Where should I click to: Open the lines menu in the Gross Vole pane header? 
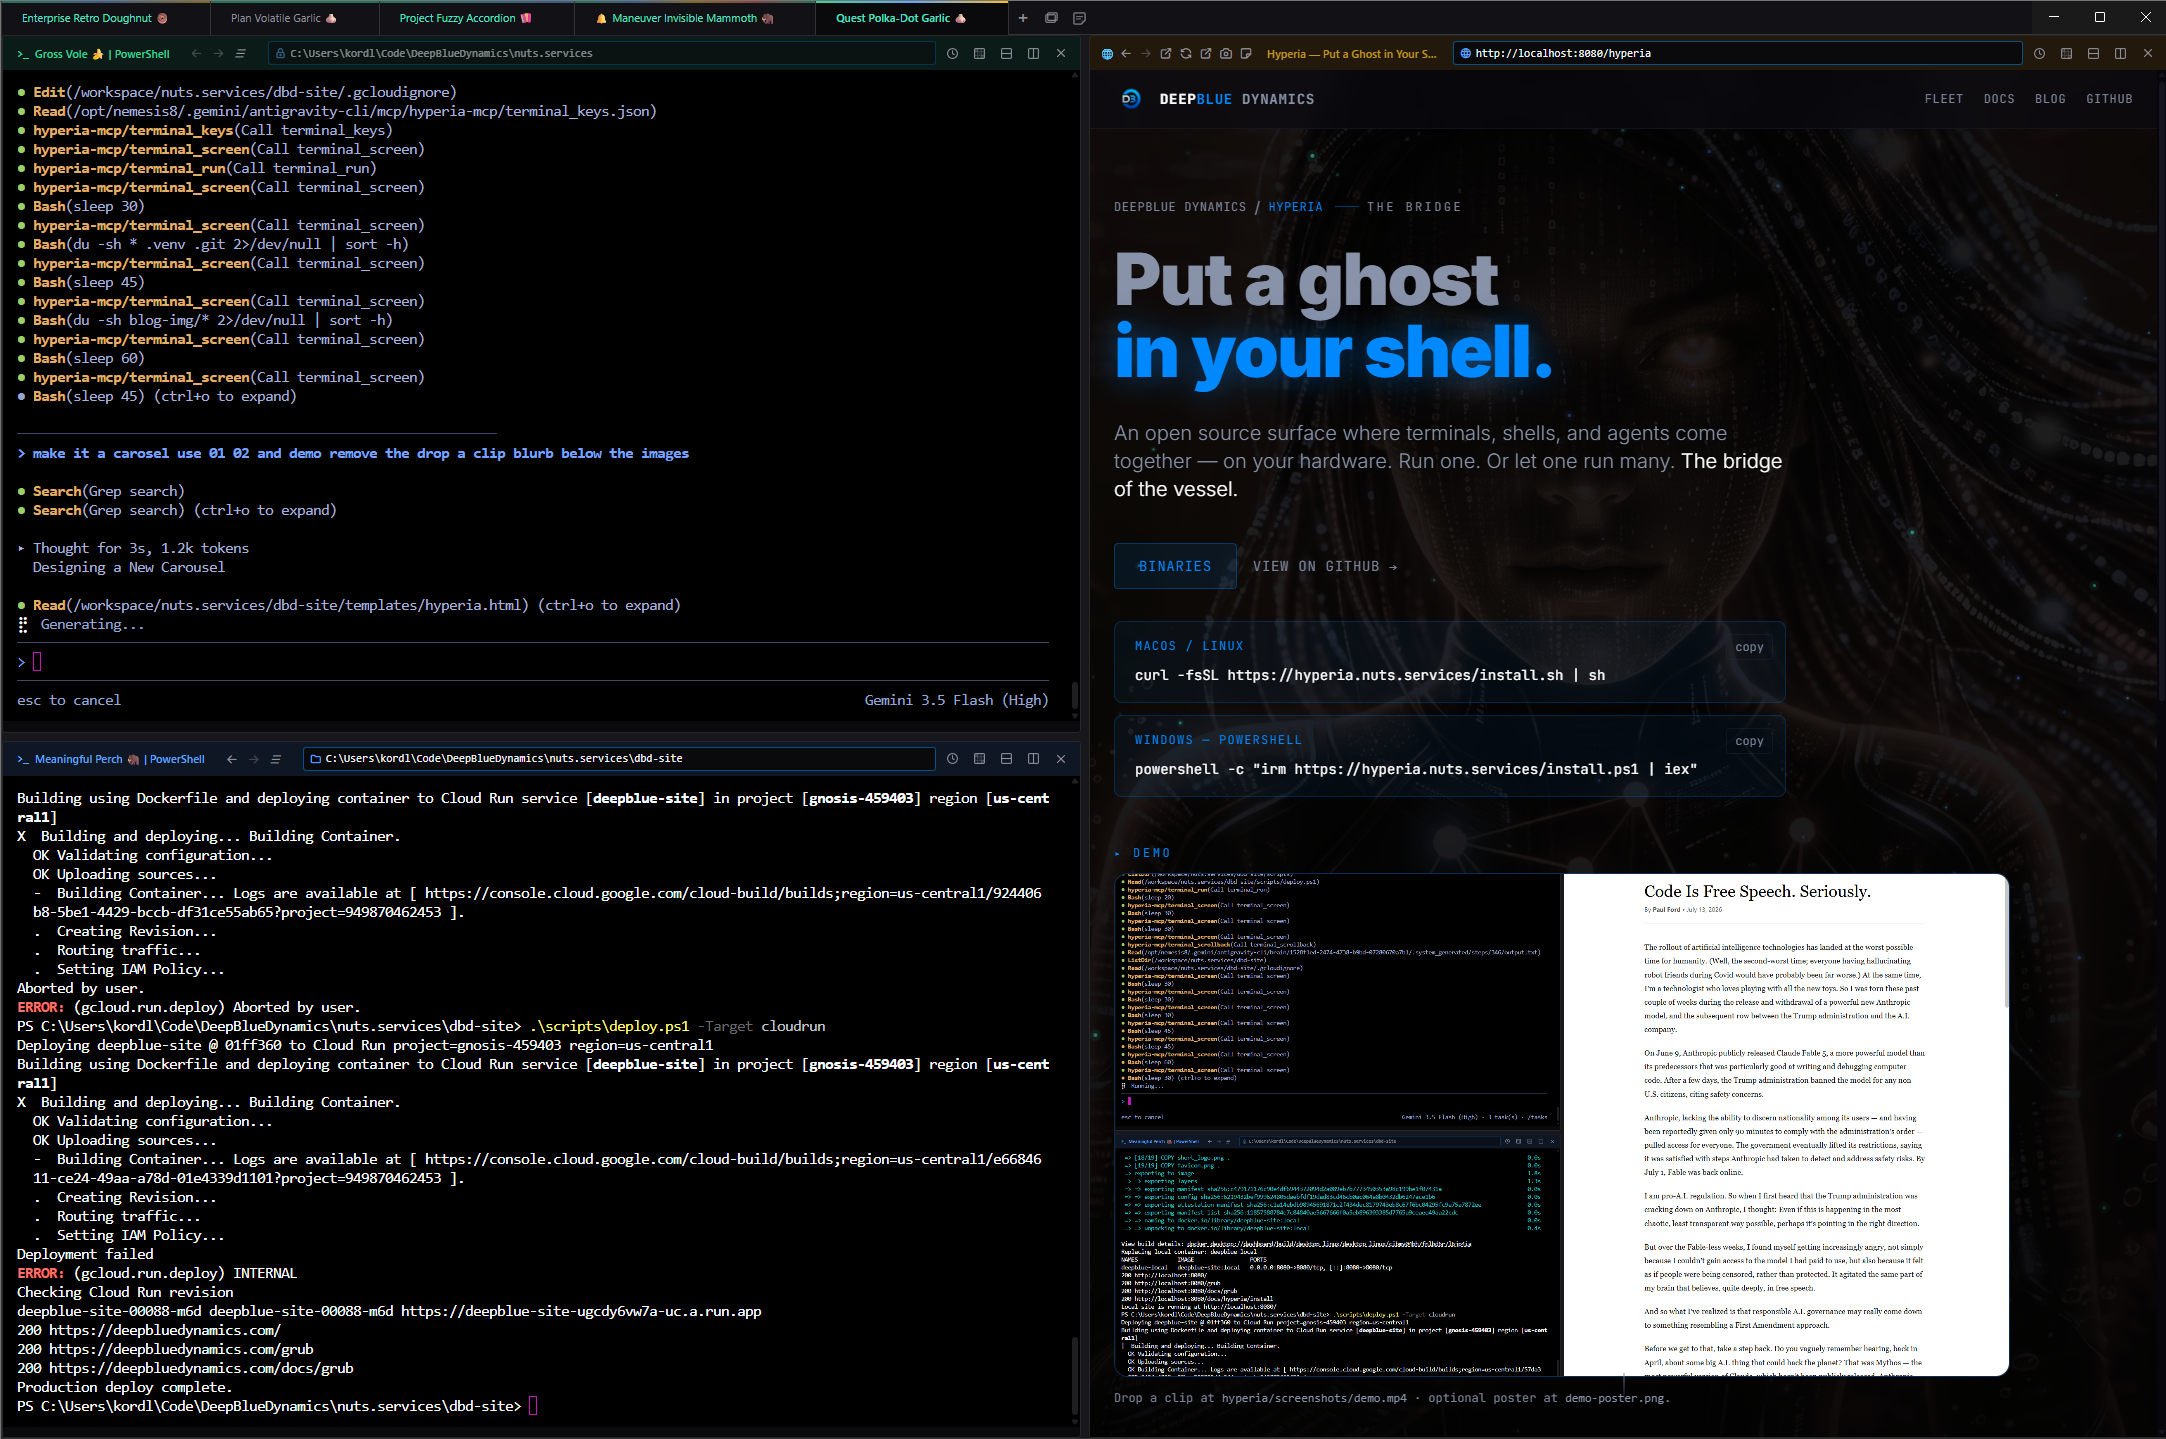[240, 54]
